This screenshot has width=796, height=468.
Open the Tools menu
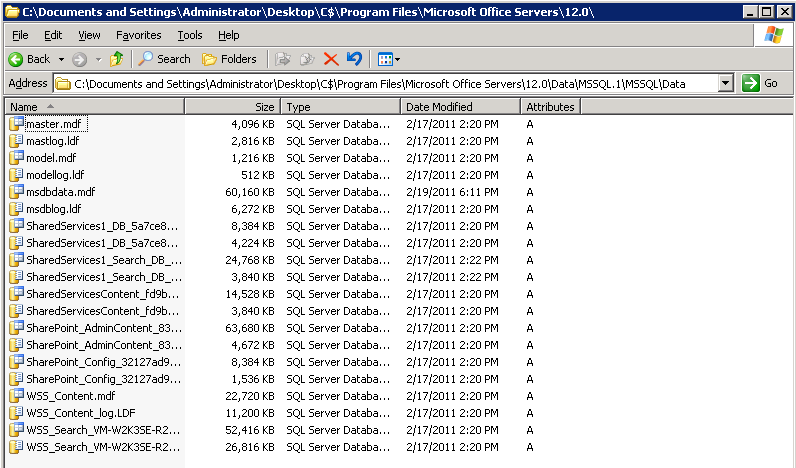click(190, 35)
